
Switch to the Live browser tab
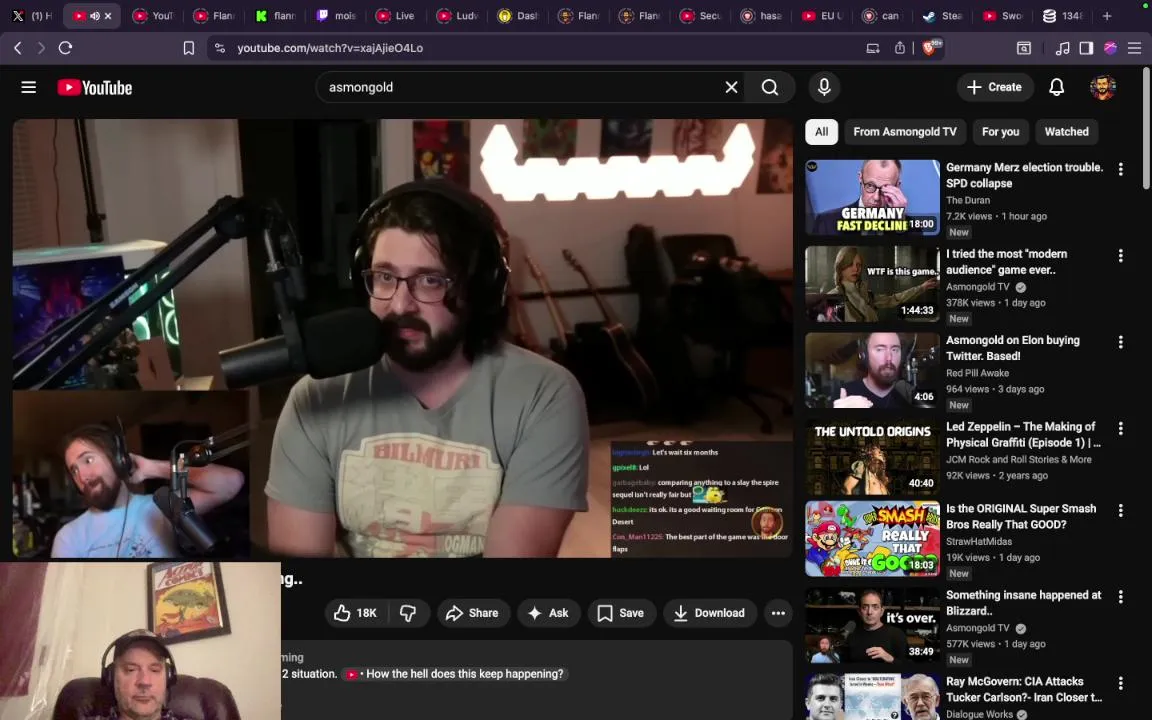395,15
